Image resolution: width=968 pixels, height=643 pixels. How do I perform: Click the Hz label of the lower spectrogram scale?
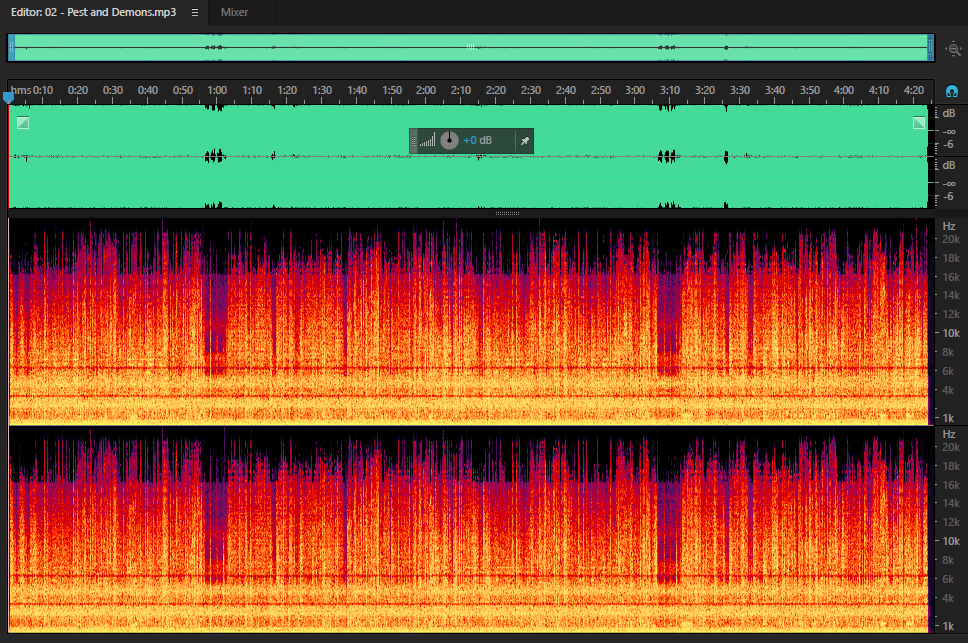pyautogui.click(x=949, y=434)
